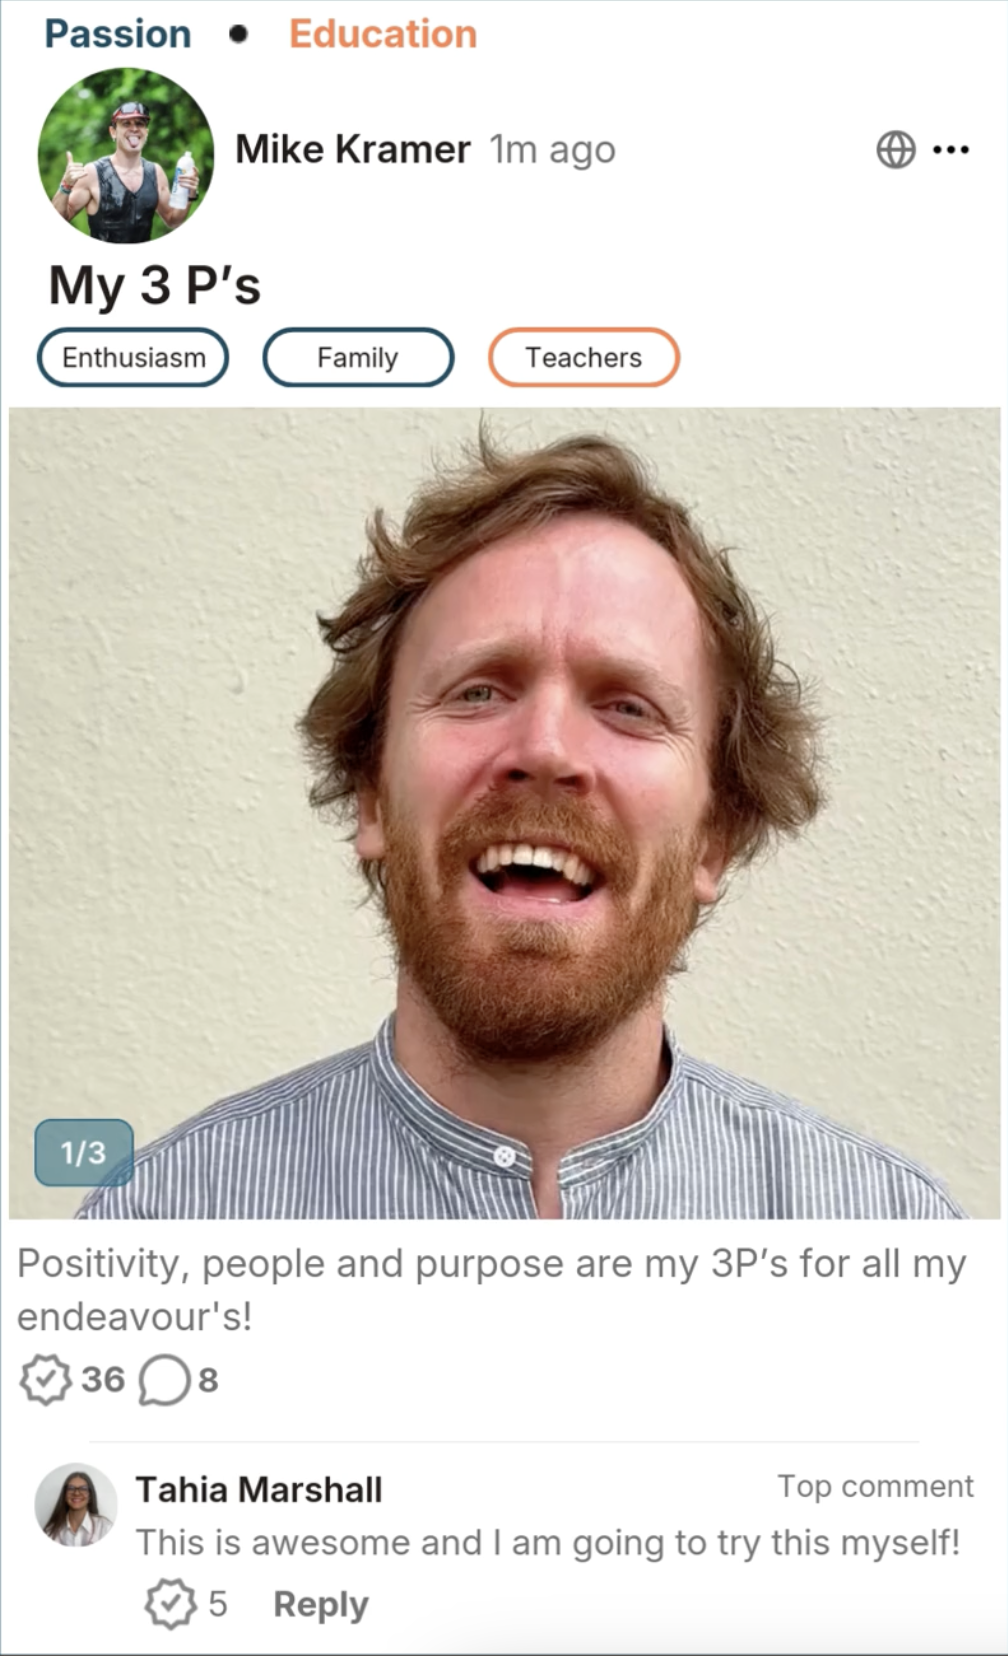Image resolution: width=1008 pixels, height=1656 pixels.
Task: Click the post's badge like icon
Action: click(45, 1380)
